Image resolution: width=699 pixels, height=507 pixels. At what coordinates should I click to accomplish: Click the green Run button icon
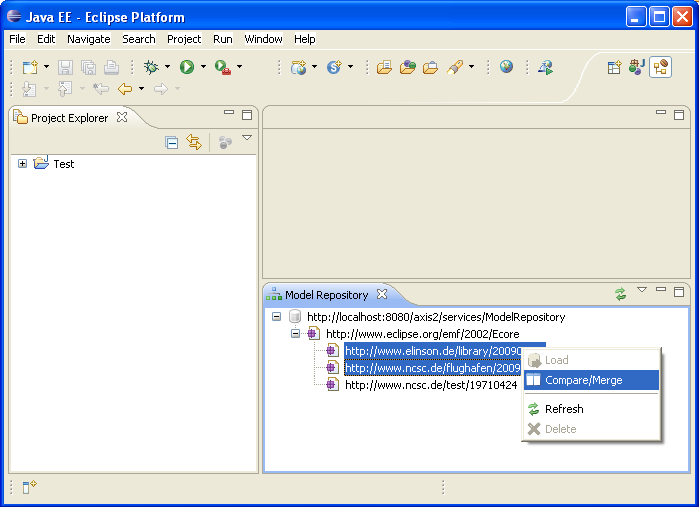pos(187,67)
